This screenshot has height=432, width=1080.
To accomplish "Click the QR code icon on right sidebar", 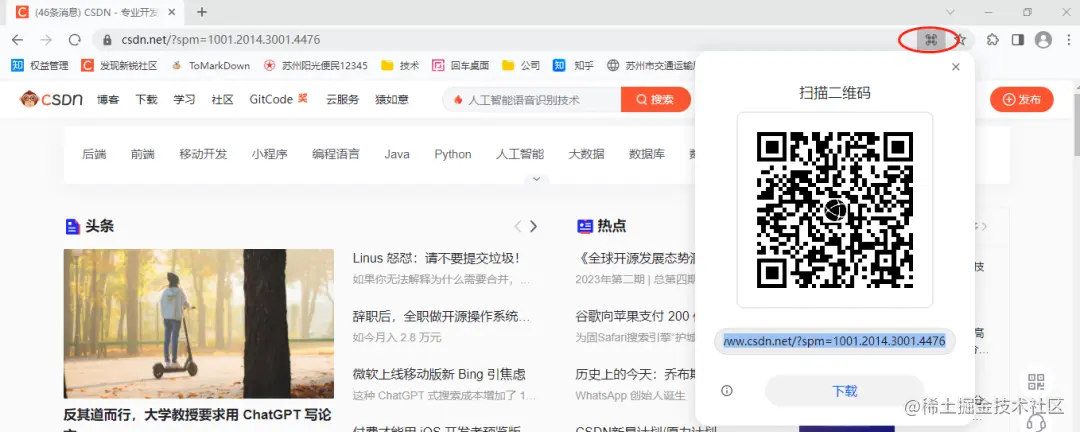I will coord(1036,382).
